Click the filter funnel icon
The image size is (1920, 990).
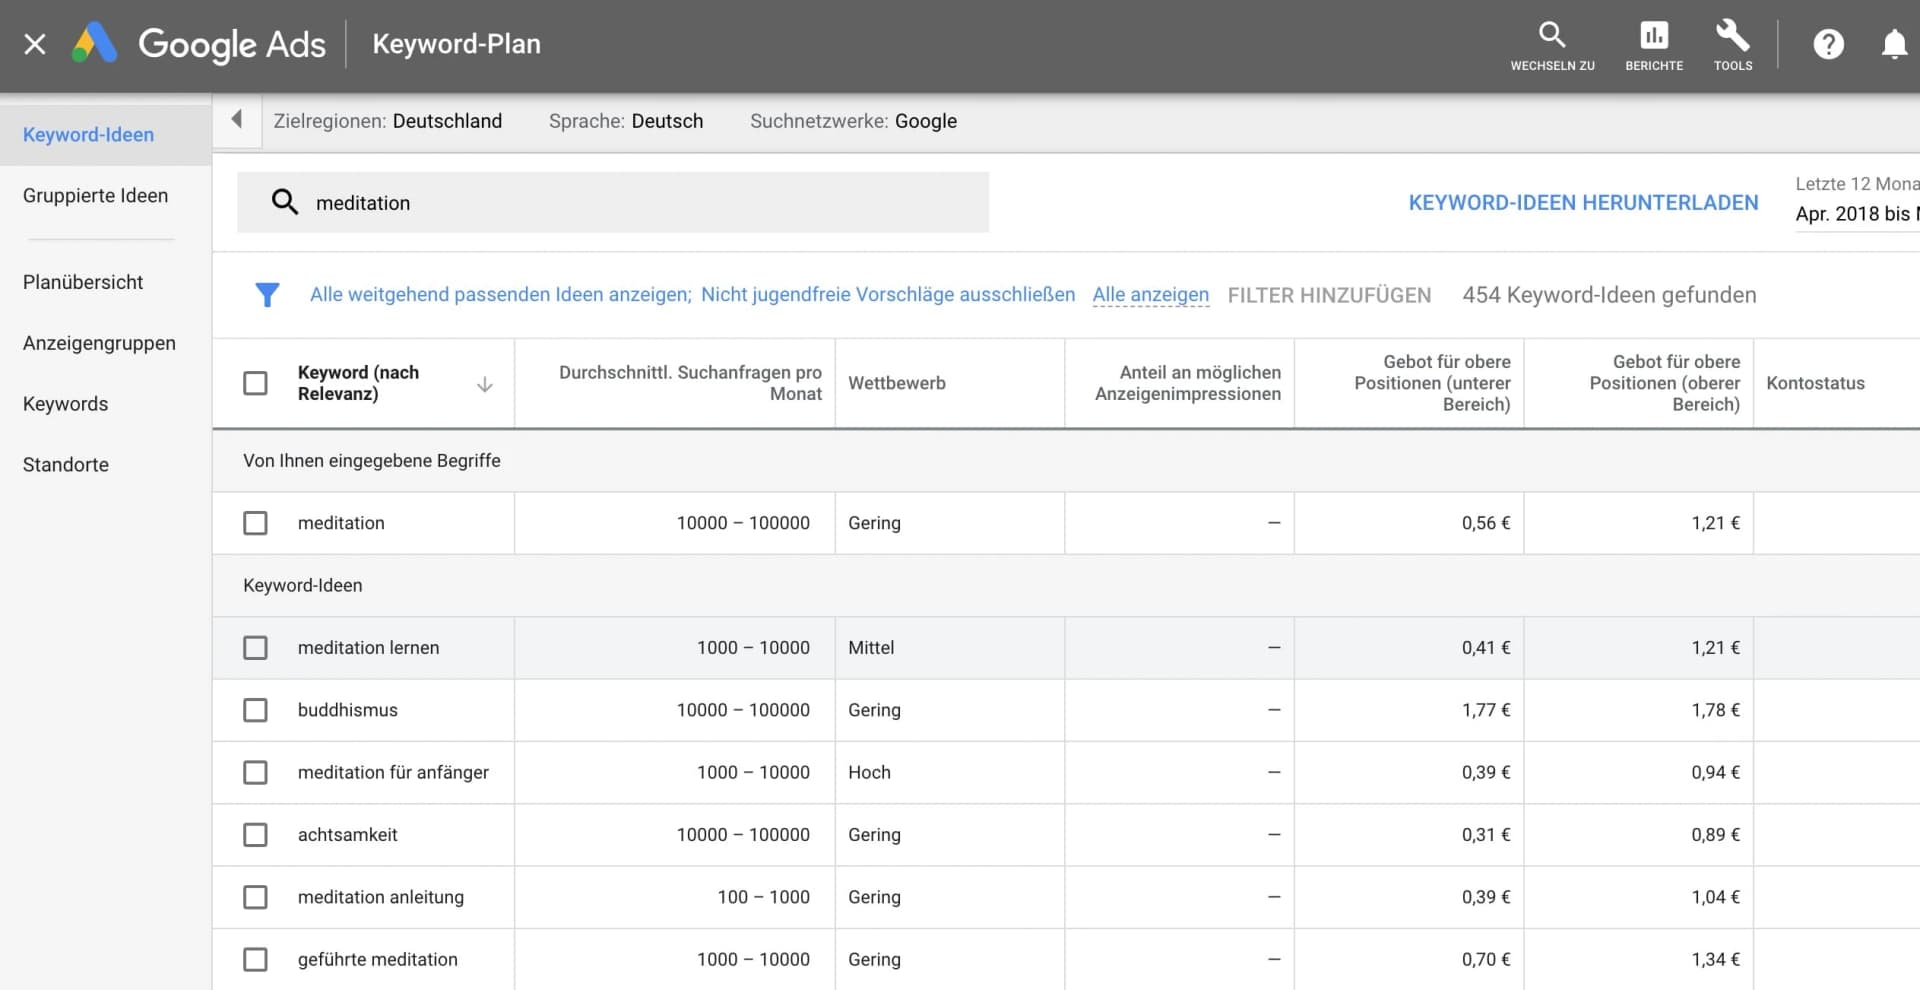point(267,295)
